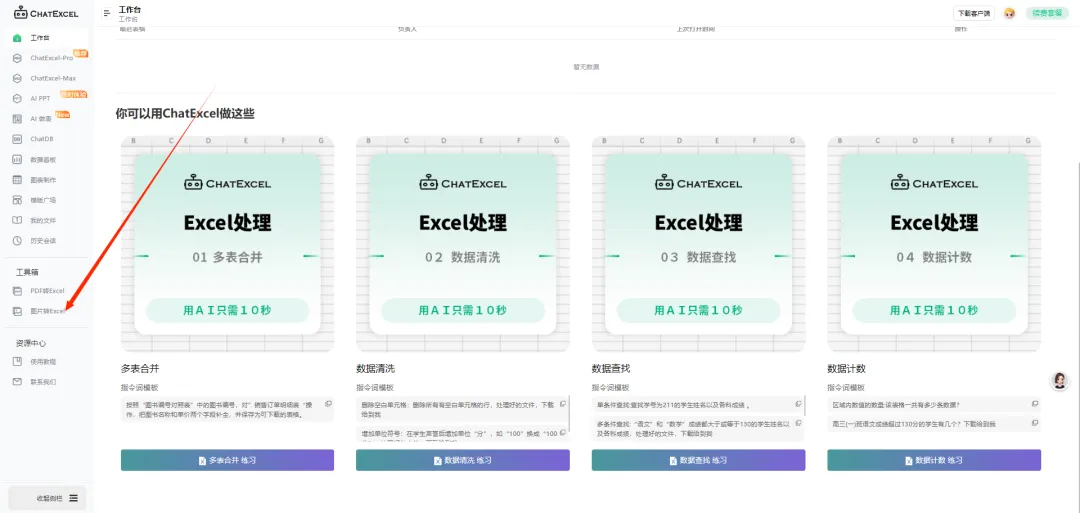The width and height of the screenshot is (1080, 513).
Task: Start the 多表合并 练习 exercise
Action: tap(227, 460)
